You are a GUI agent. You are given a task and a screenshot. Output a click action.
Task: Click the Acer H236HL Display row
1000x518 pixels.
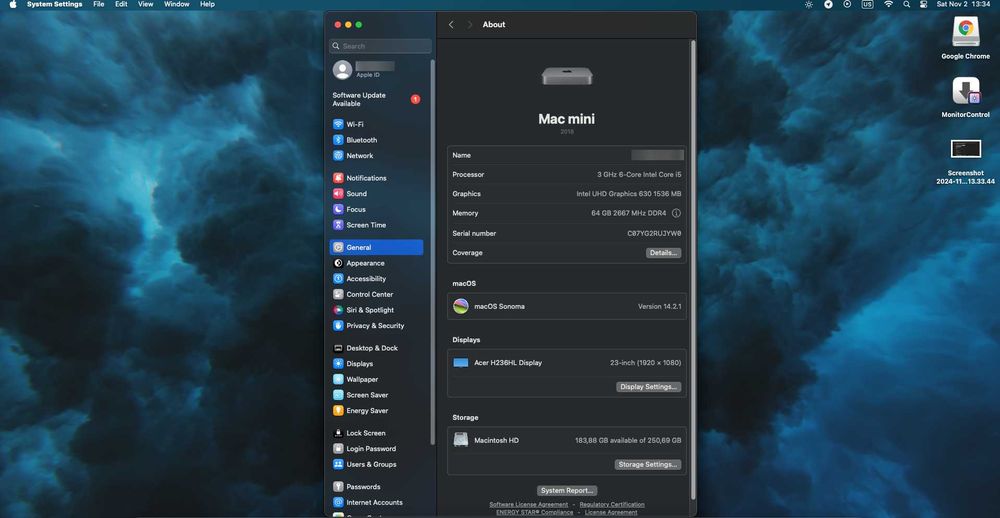(x=567, y=362)
